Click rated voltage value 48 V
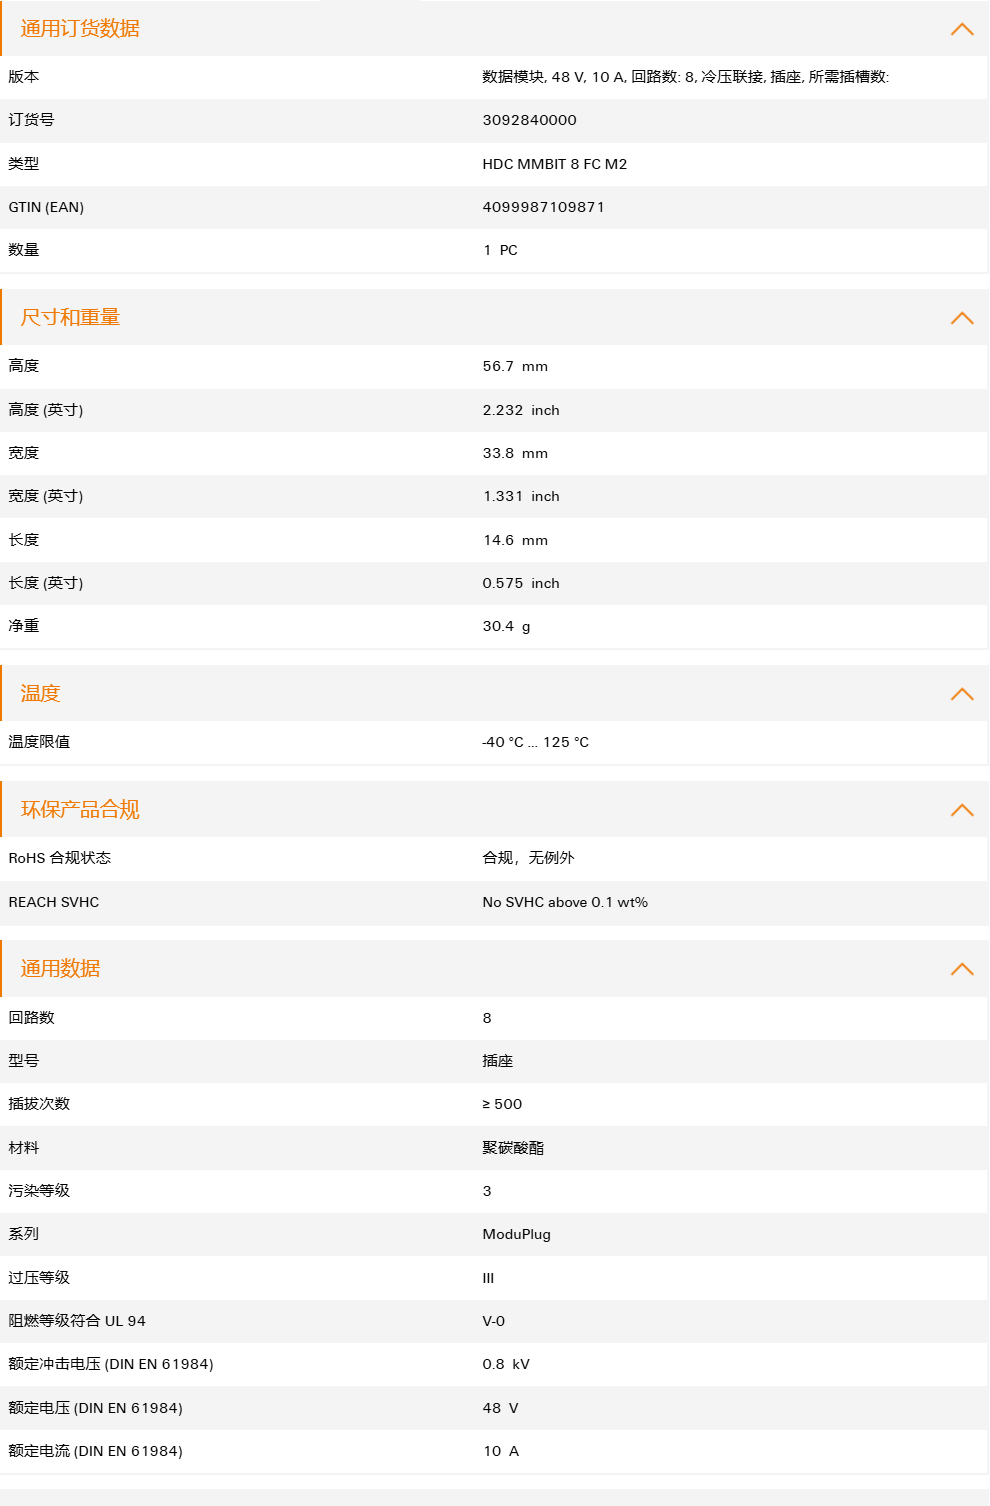Viewport: 990px width, 1506px height. (500, 1408)
